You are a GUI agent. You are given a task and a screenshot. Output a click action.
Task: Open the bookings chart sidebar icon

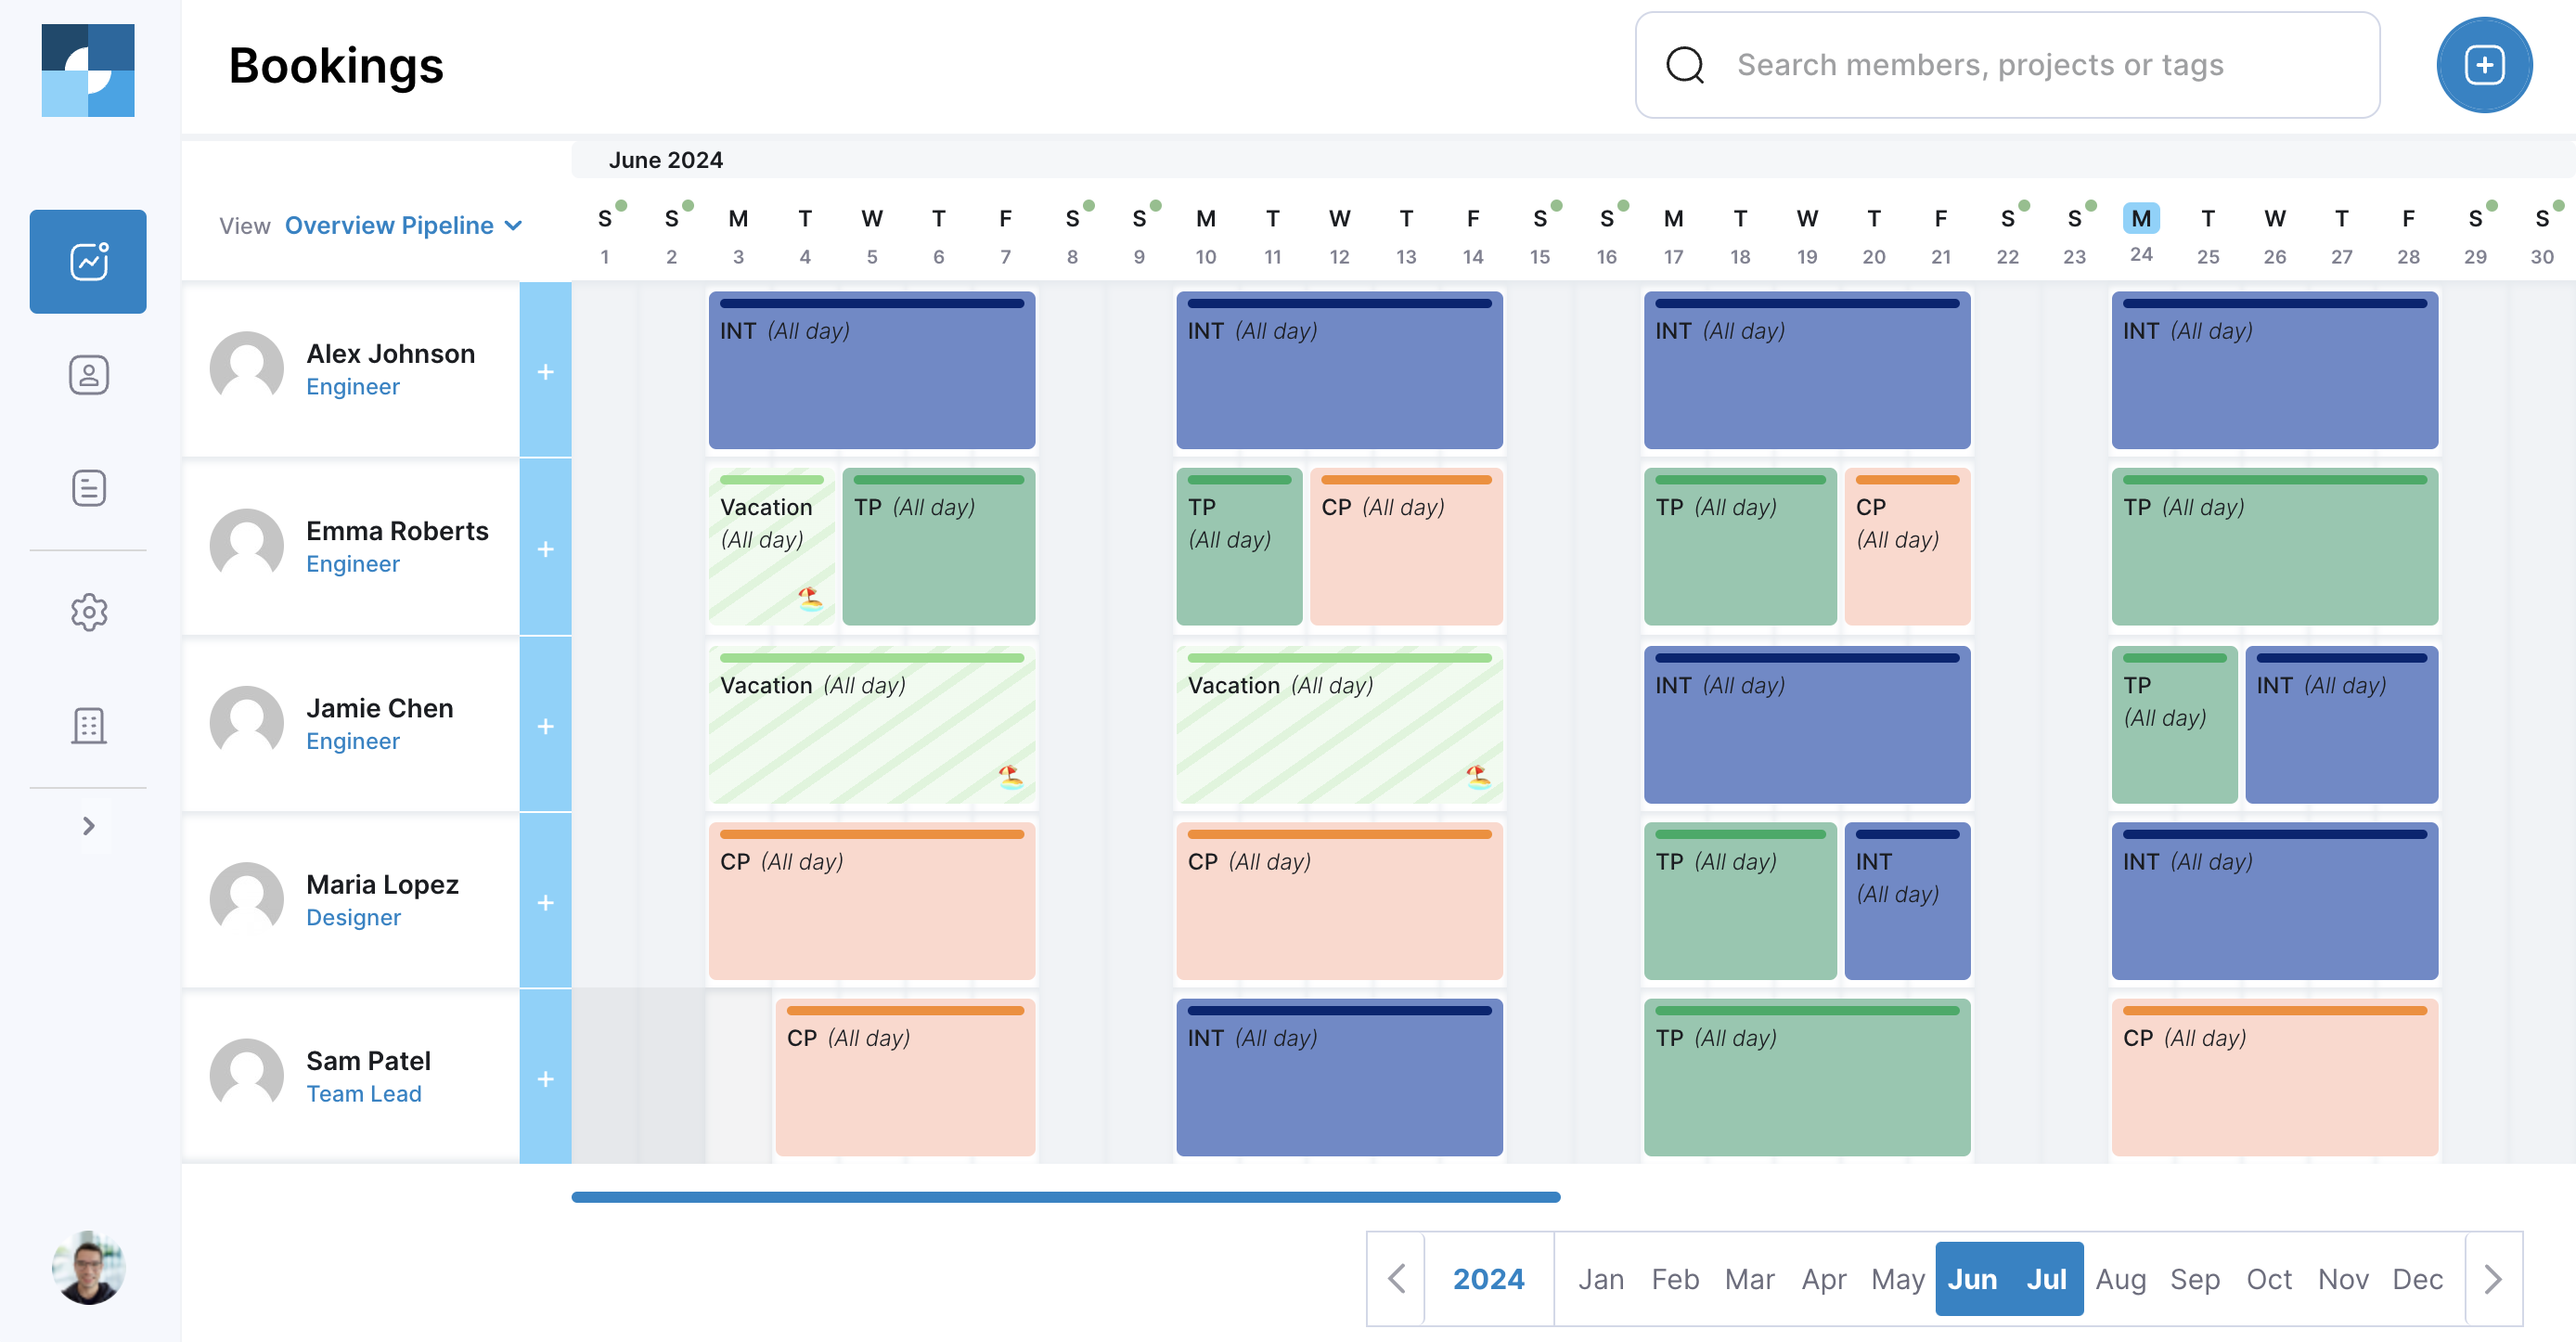pos(88,262)
